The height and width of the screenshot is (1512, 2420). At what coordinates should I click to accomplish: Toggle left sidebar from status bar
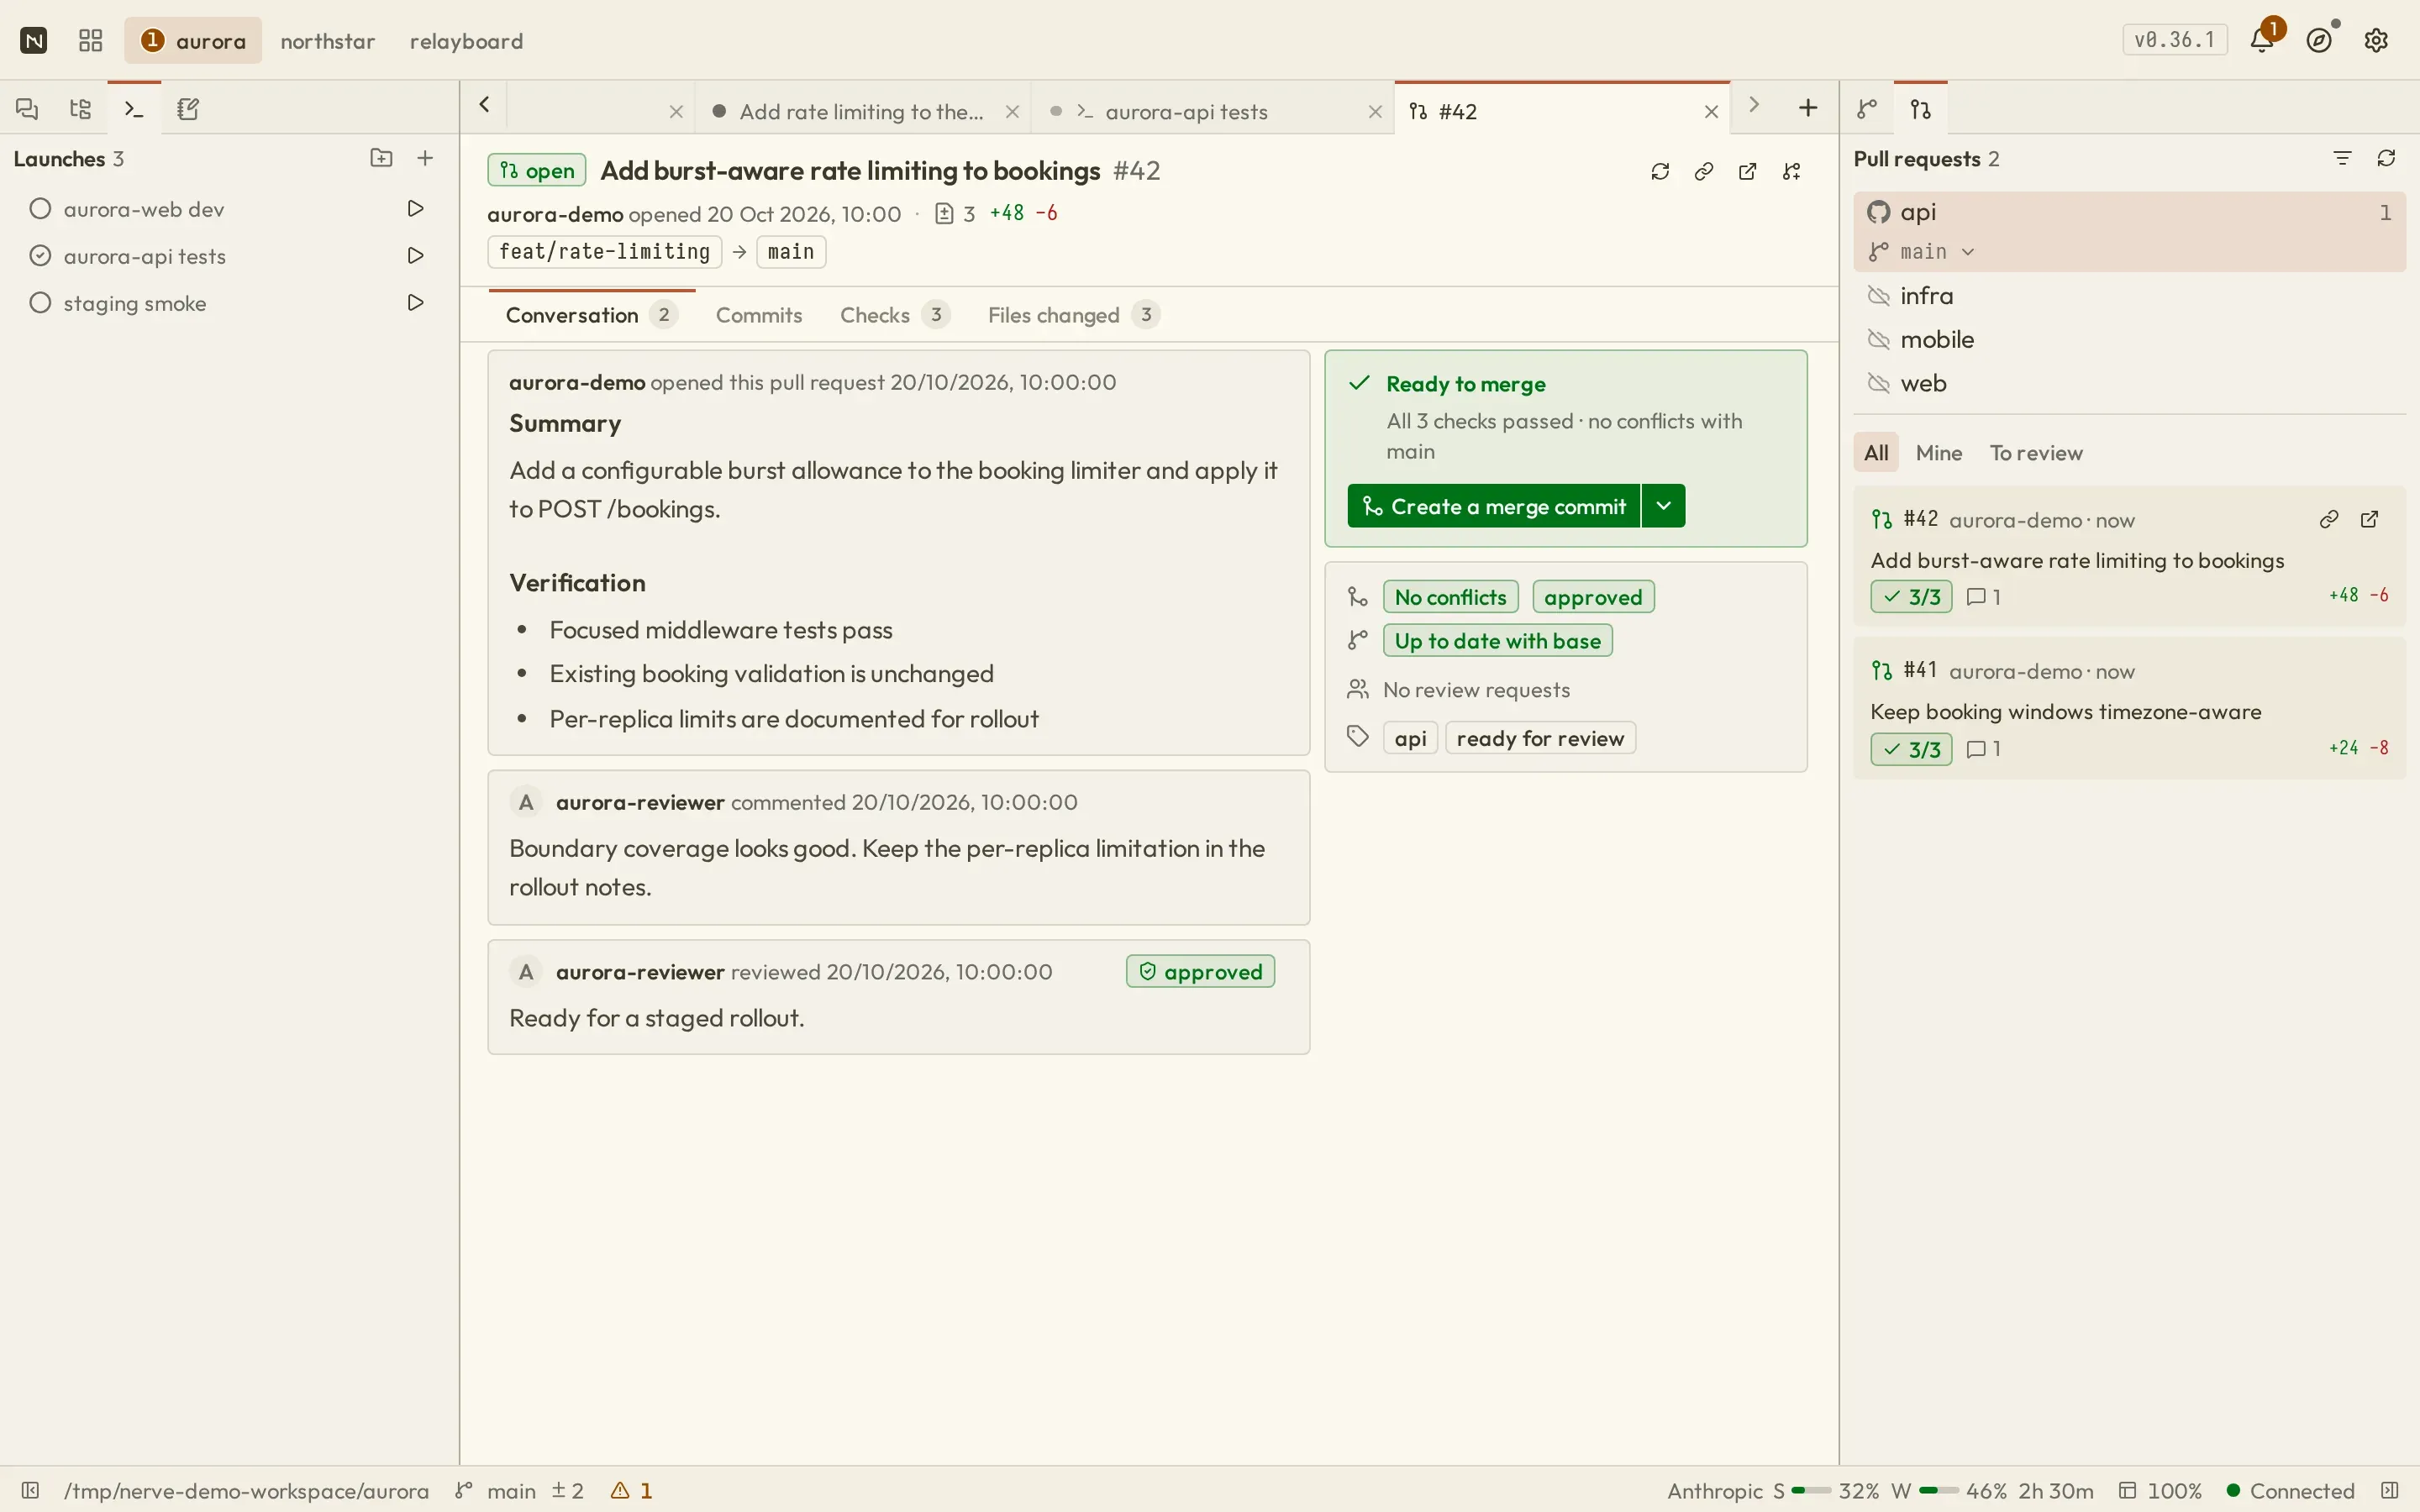(x=30, y=1490)
